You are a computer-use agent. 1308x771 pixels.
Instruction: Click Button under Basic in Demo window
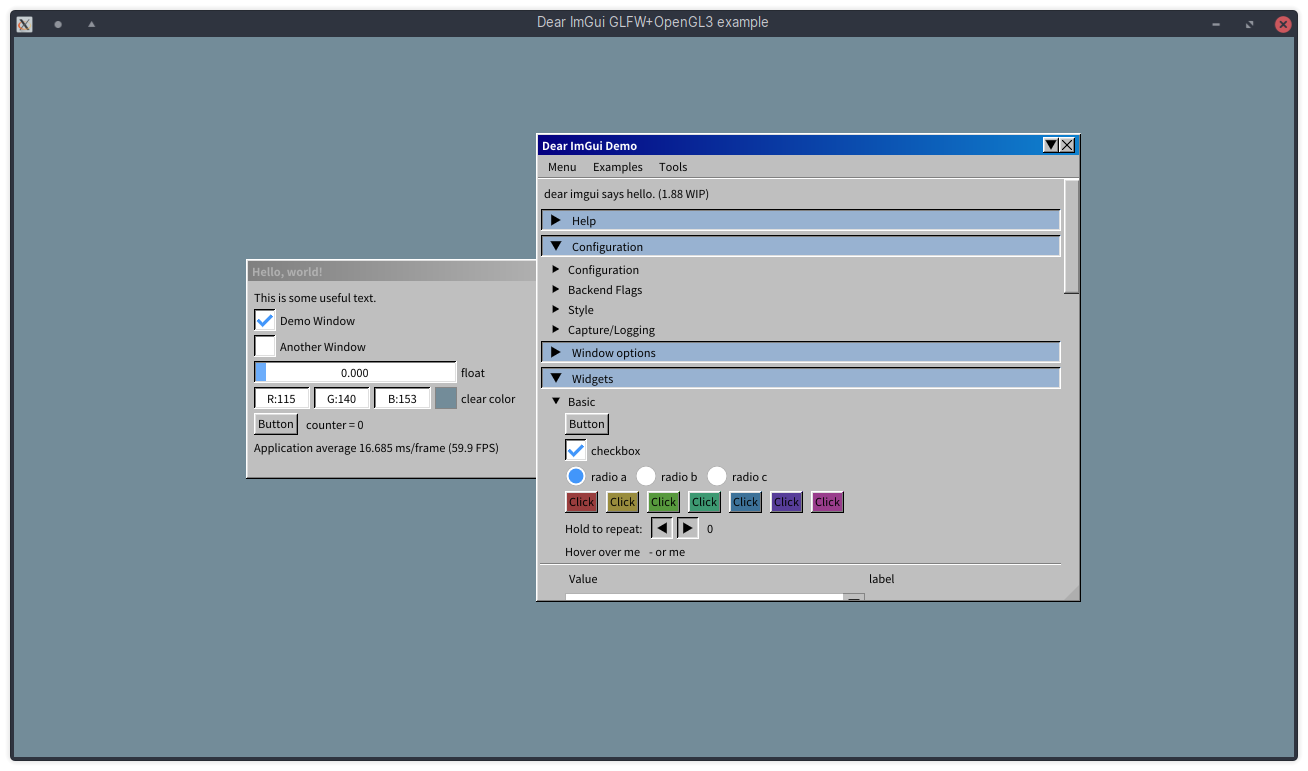(x=587, y=424)
